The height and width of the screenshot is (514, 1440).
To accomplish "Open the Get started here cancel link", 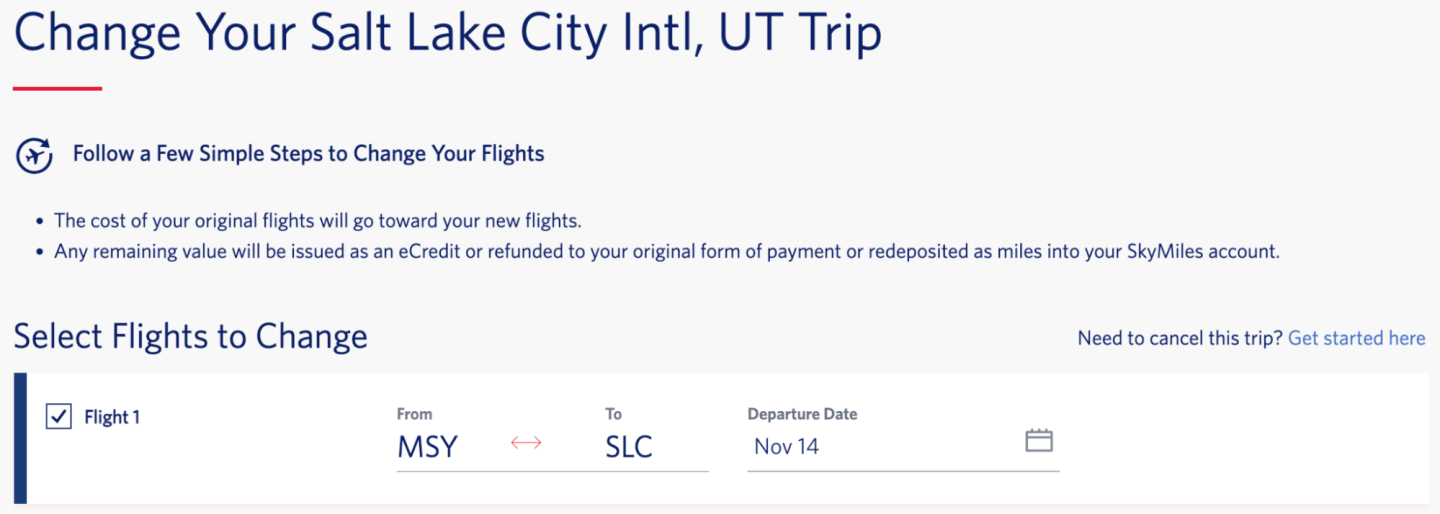I will click(x=1356, y=338).
